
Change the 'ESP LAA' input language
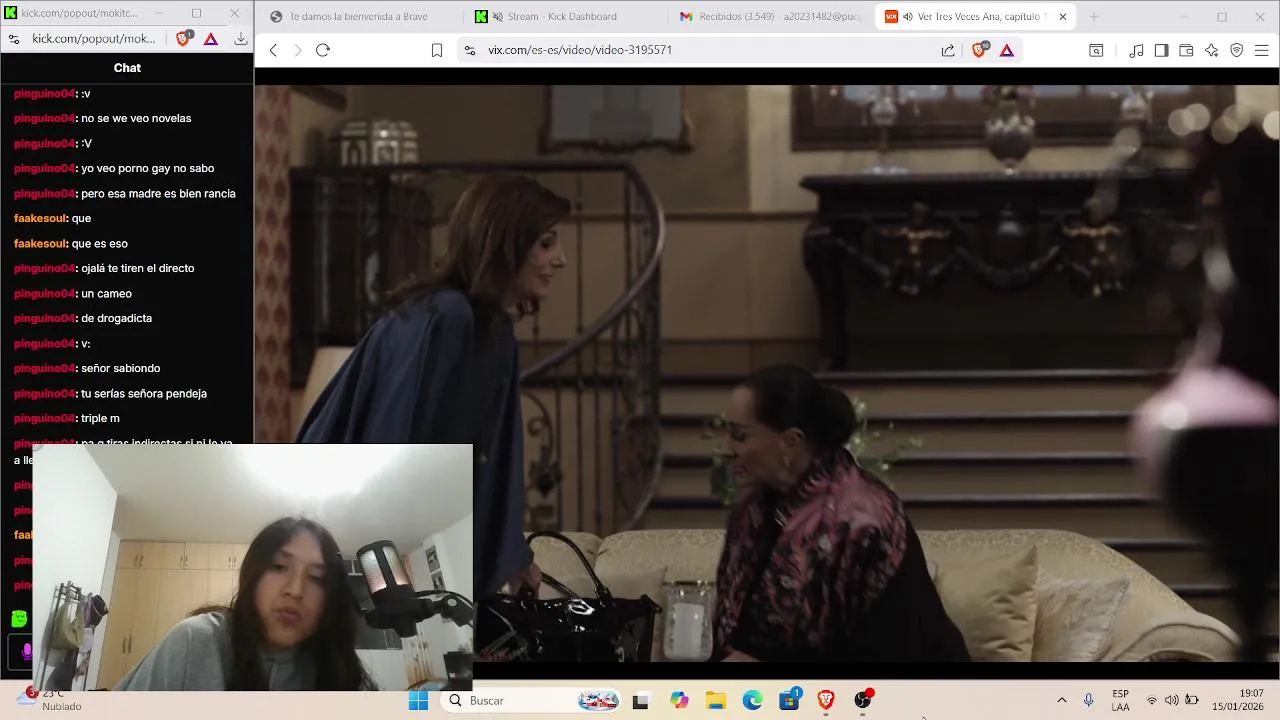1120,700
